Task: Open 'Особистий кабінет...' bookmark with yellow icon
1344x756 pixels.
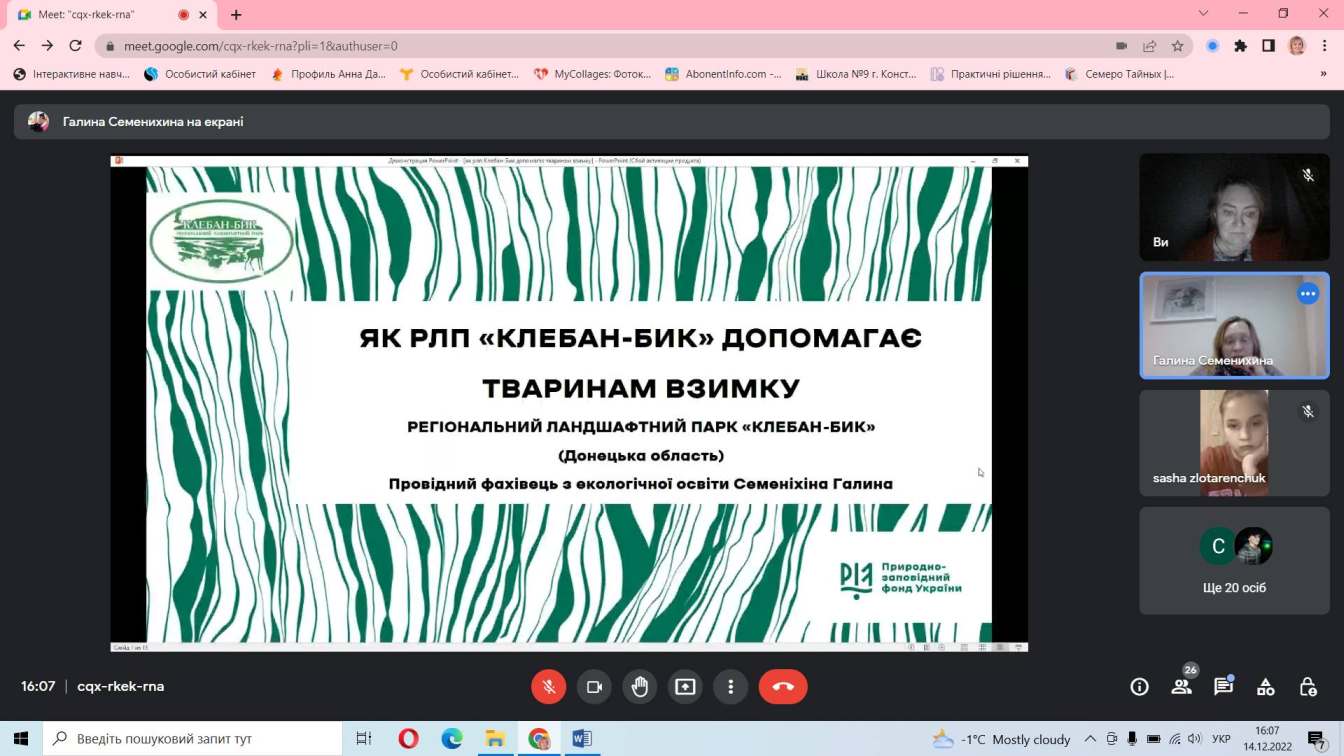Action: click(459, 74)
